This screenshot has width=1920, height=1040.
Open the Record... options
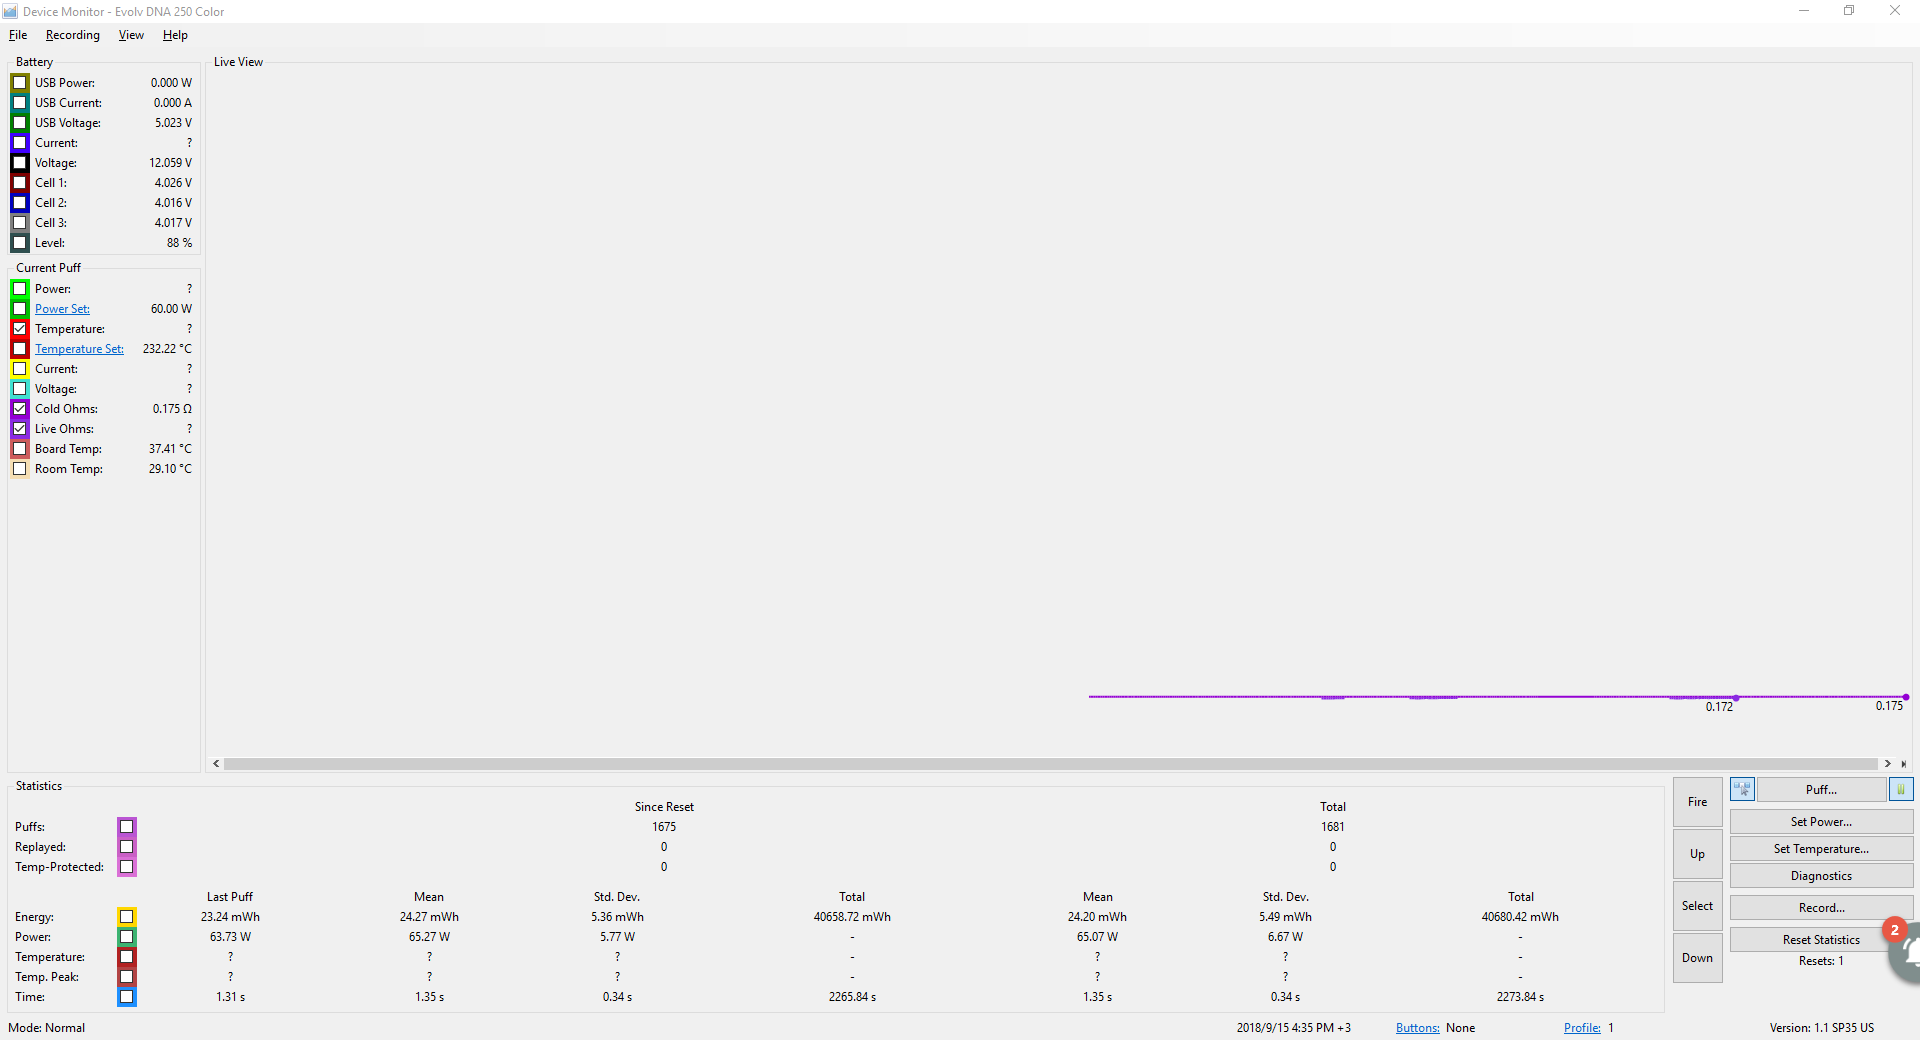1820,908
